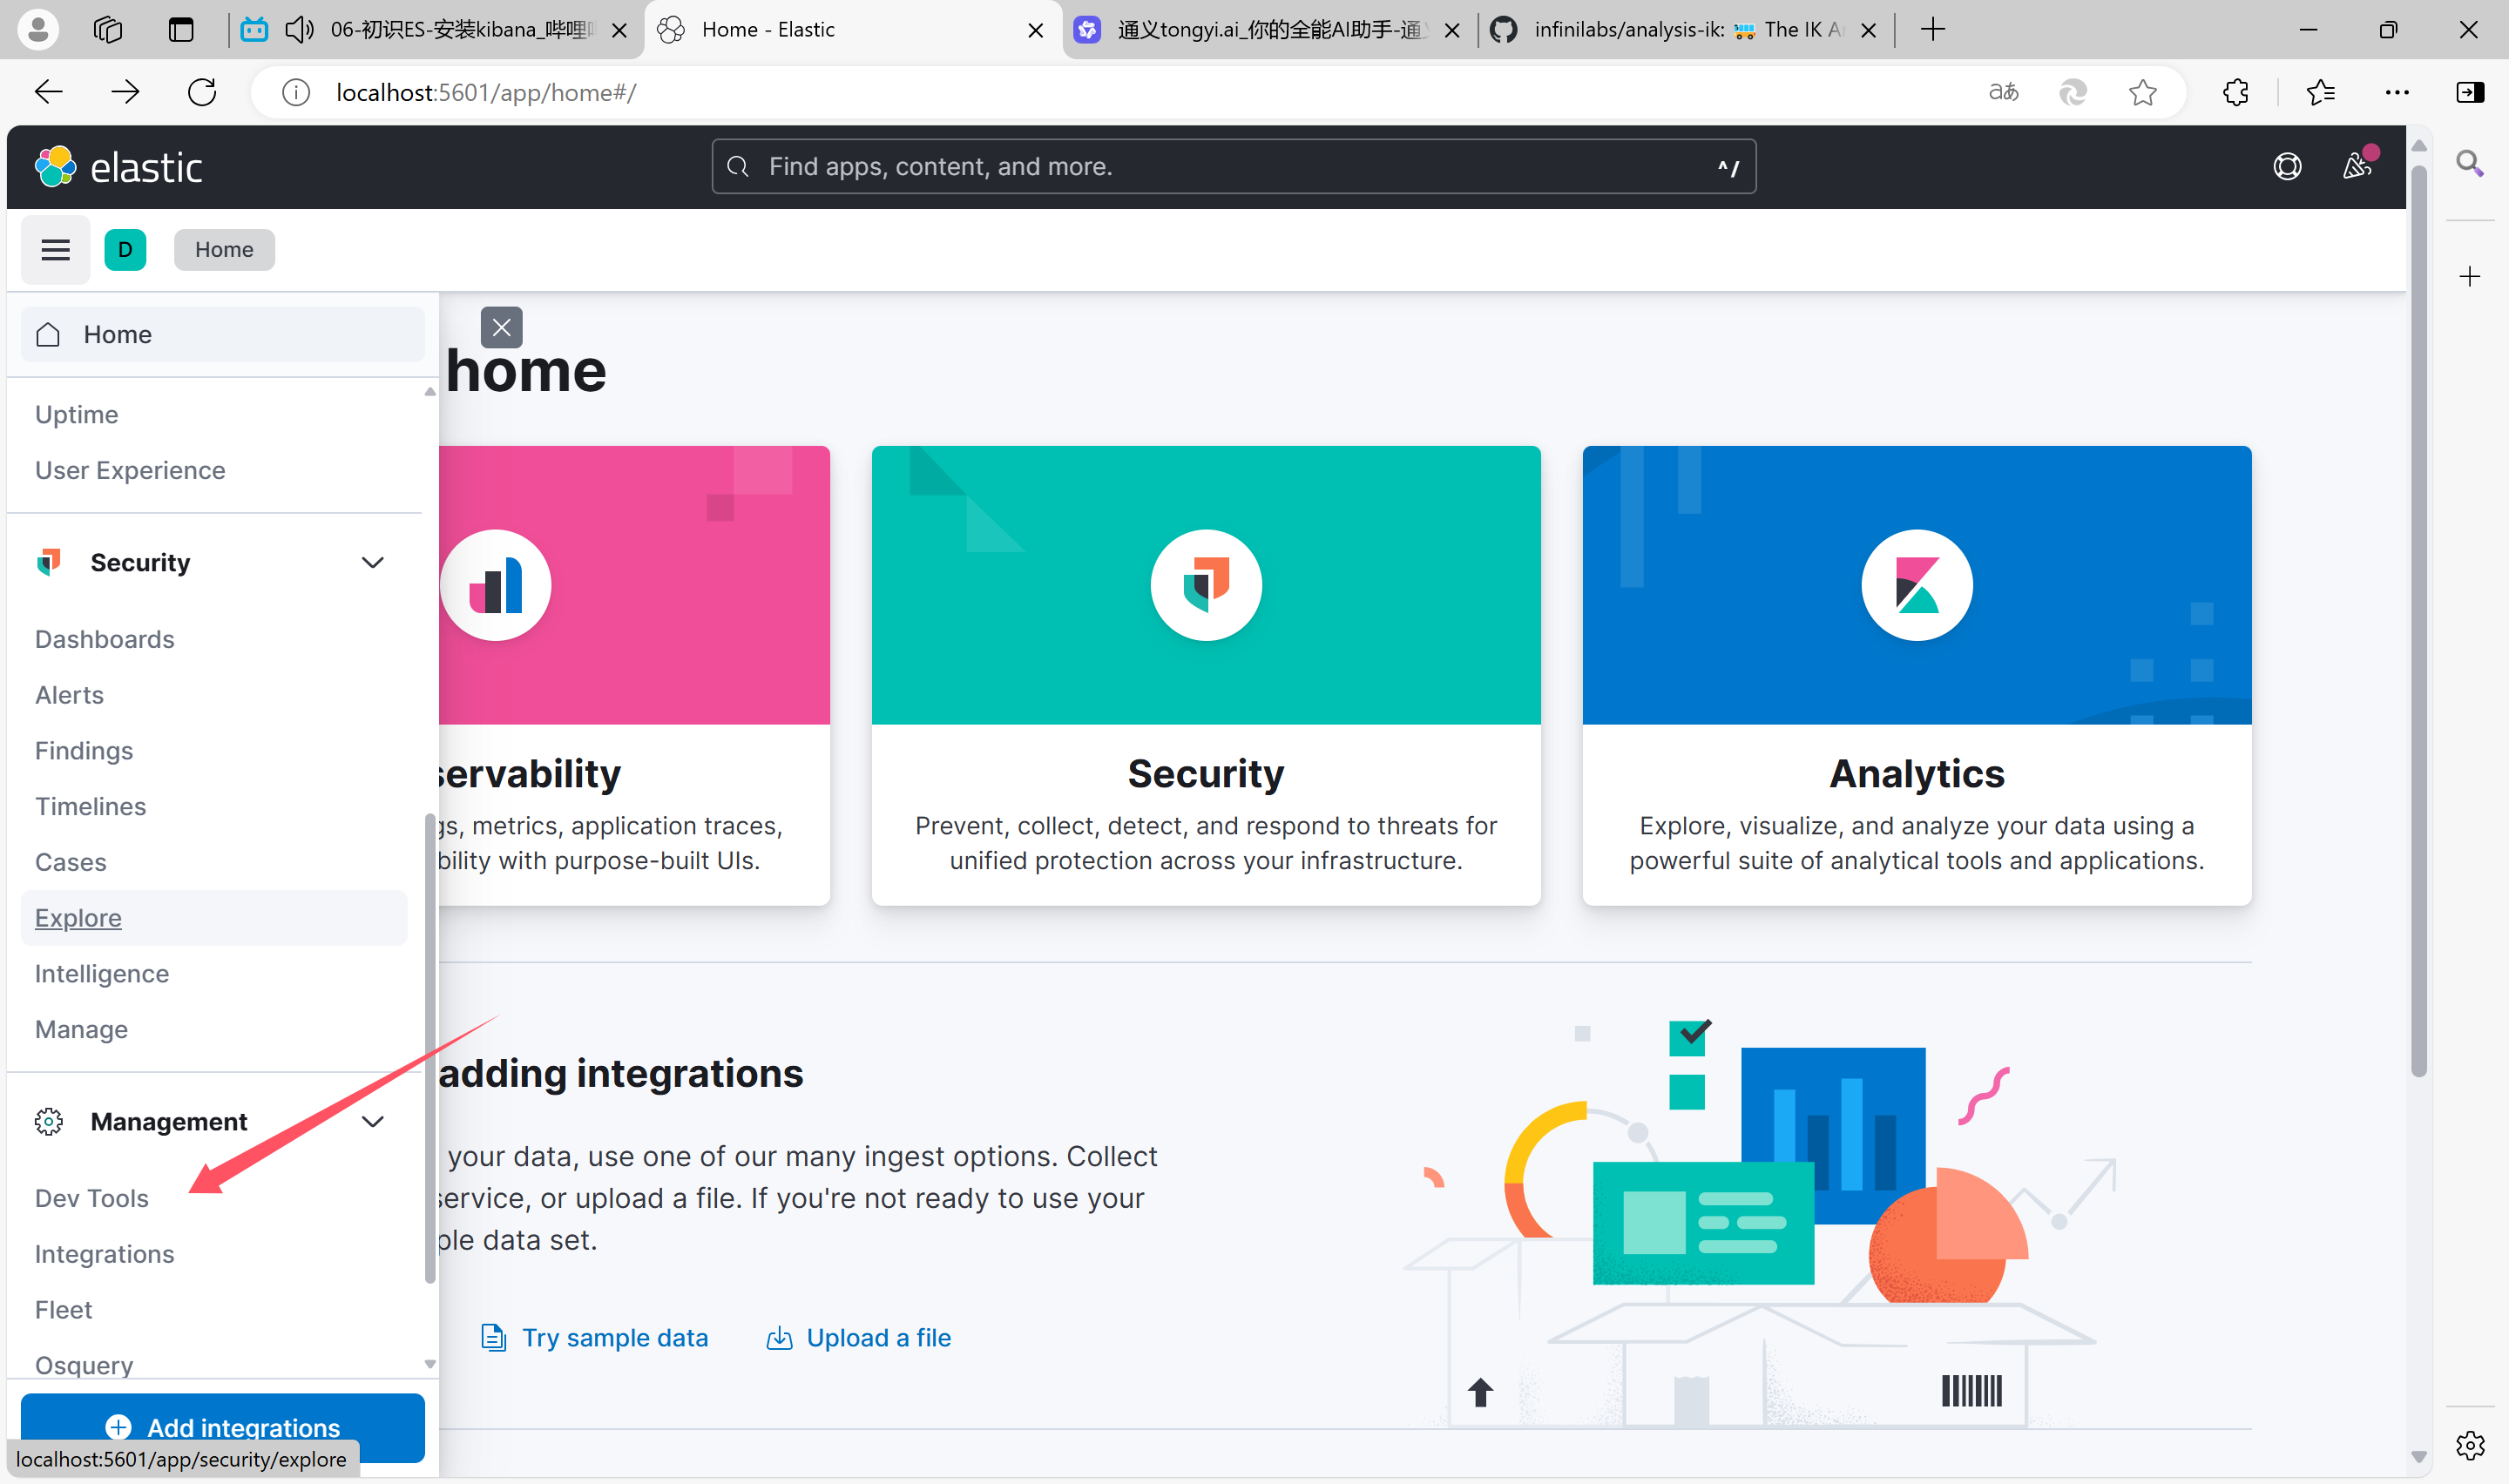Open page search magnifier on right edge
This screenshot has width=2509, height=1484.
(2470, 163)
